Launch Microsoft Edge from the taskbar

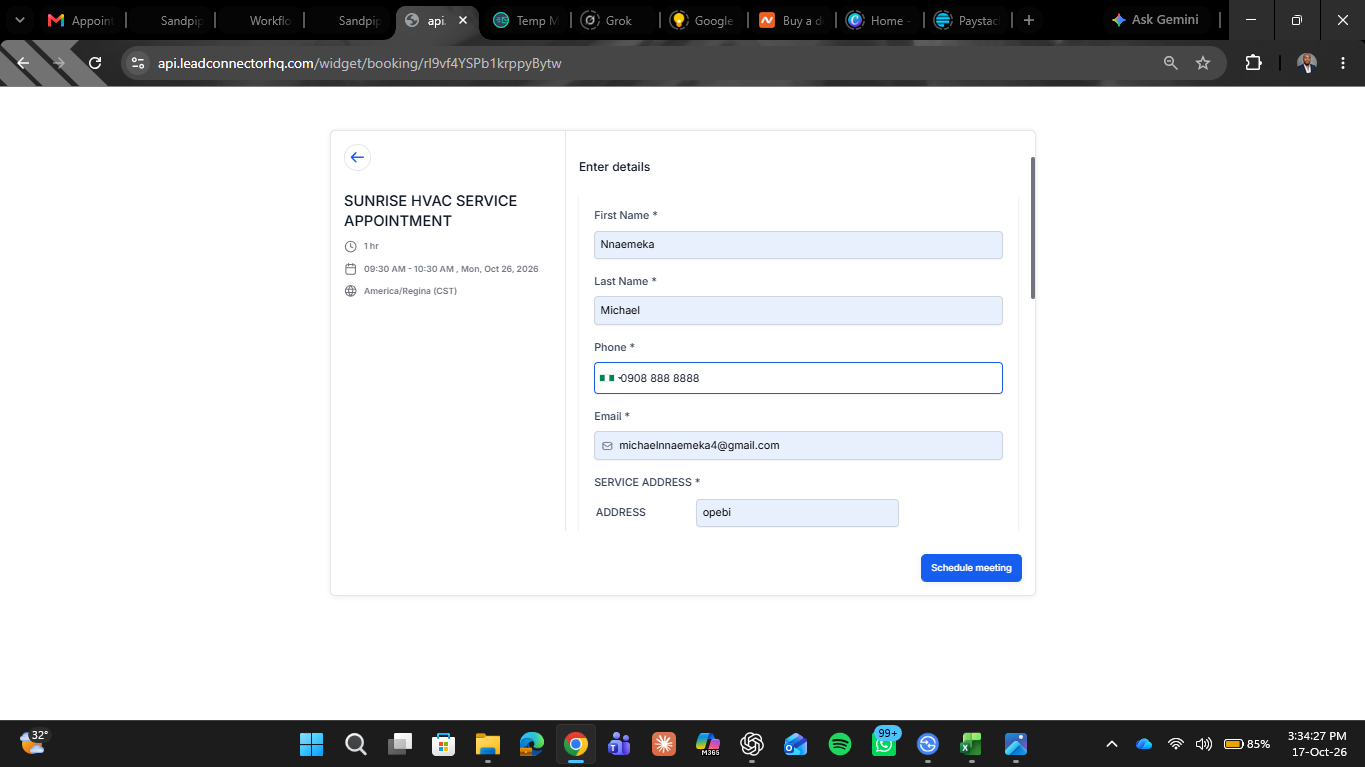tap(531, 744)
